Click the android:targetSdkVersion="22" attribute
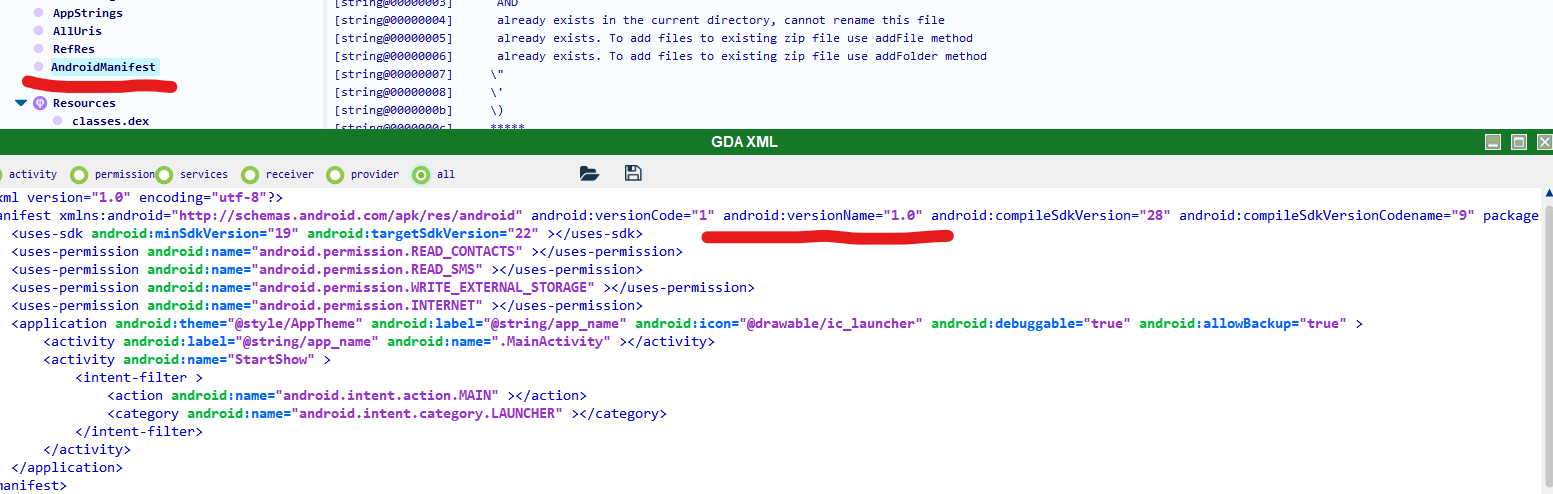The width and height of the screenshot is (1553, 494). (x=423, y=233)
